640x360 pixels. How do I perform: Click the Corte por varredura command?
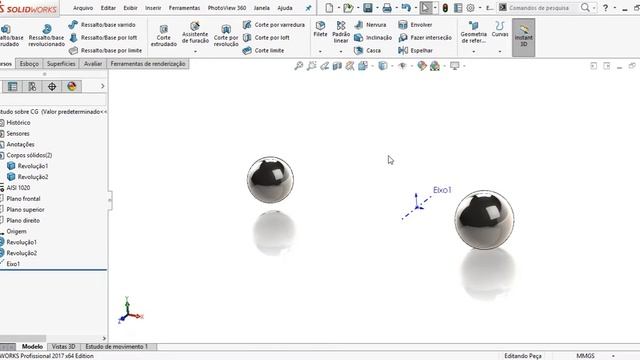(274, 25)
